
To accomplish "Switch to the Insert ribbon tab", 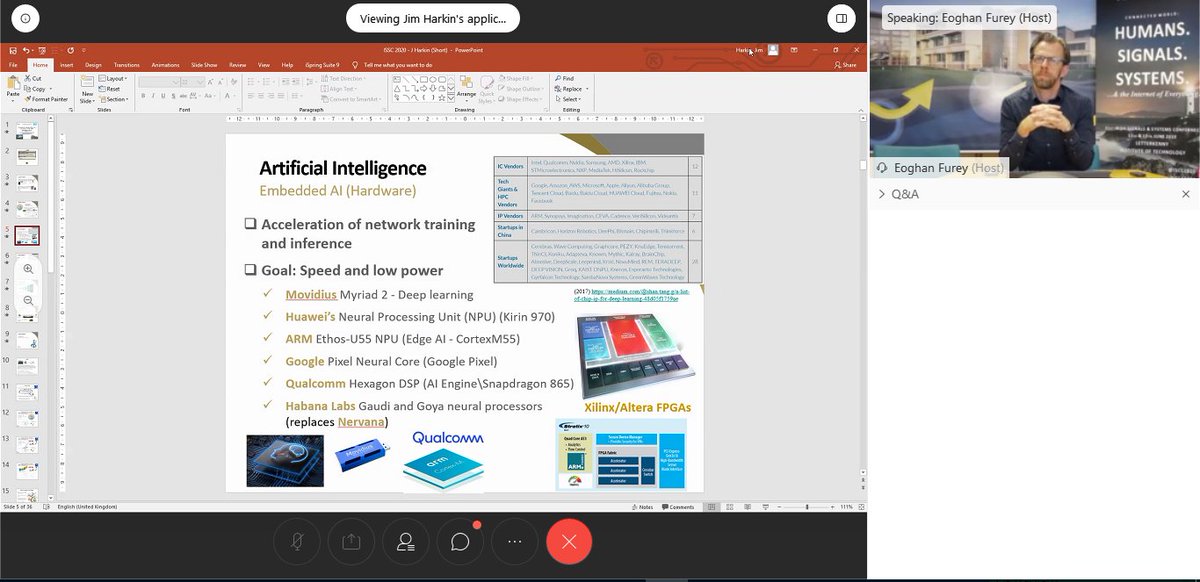I will pyautogui.click(x=66, y=64).
